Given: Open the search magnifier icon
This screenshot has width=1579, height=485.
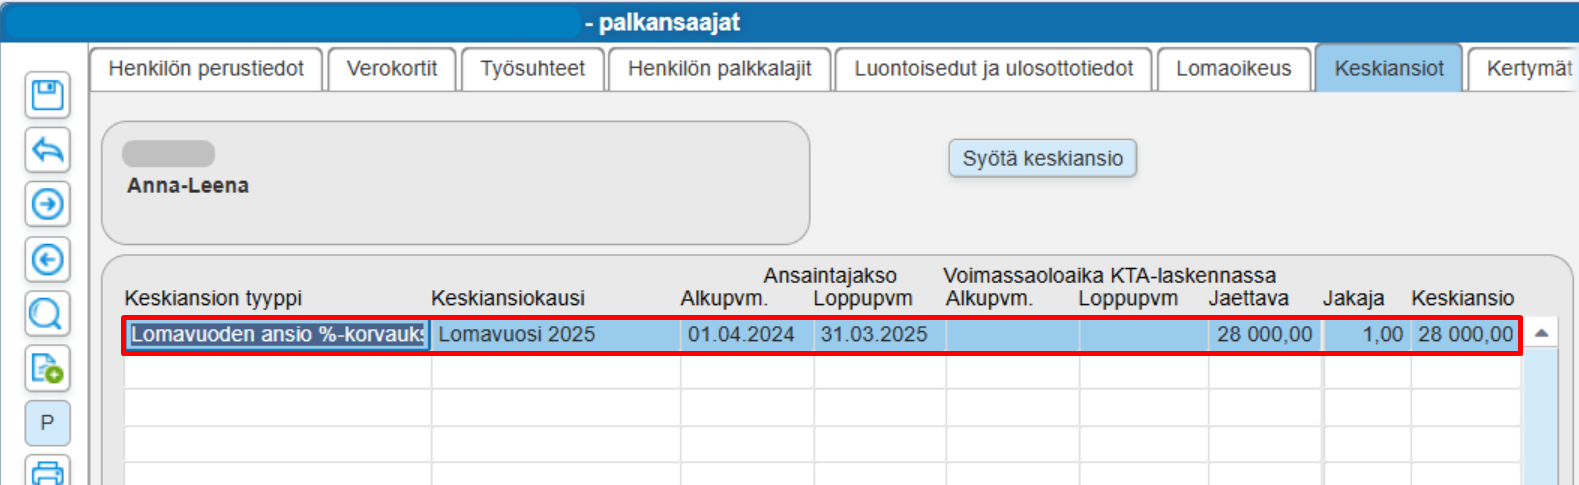Looking at the screenshot, I should click(x=47, y=315).
